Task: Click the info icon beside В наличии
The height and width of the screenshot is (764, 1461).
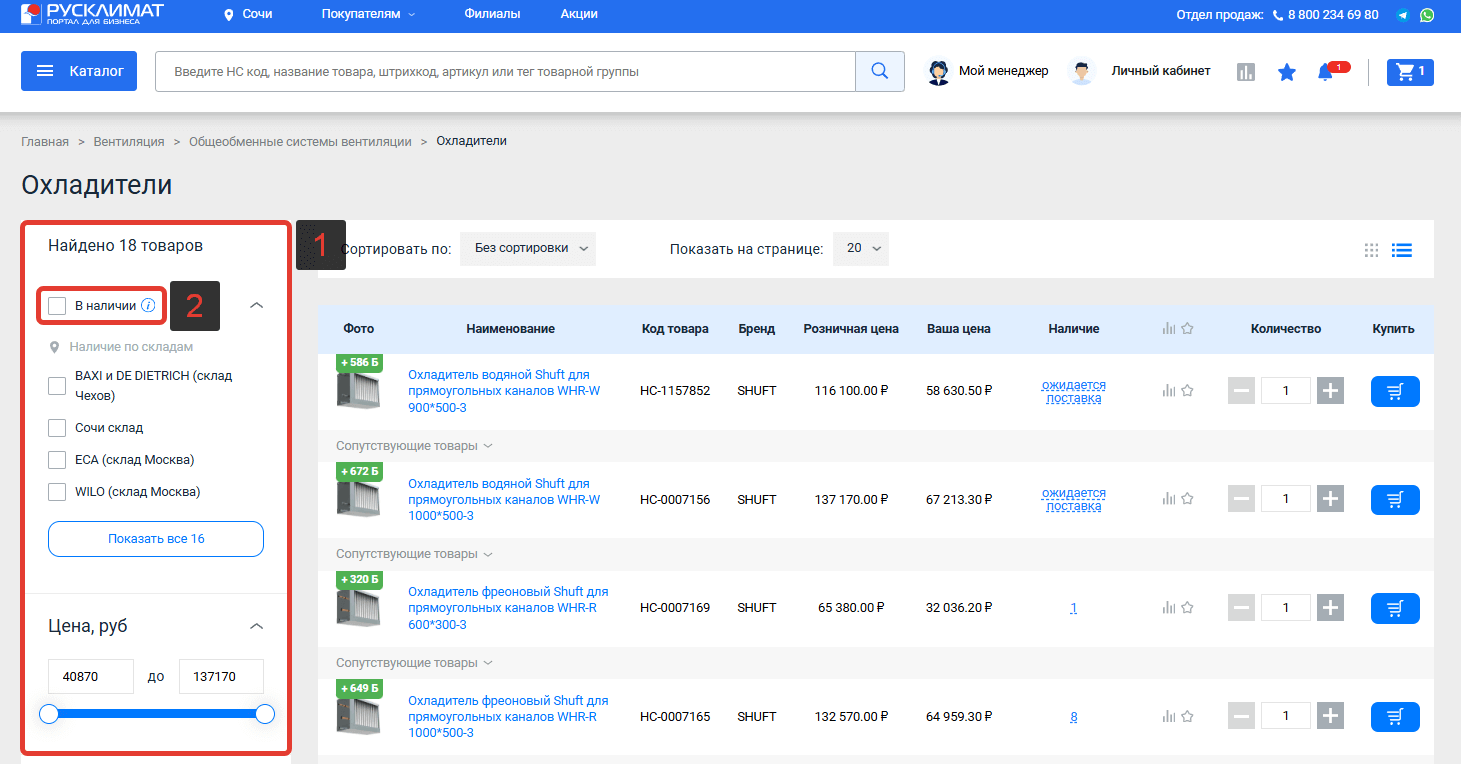Action: click(x=148, y=305)
